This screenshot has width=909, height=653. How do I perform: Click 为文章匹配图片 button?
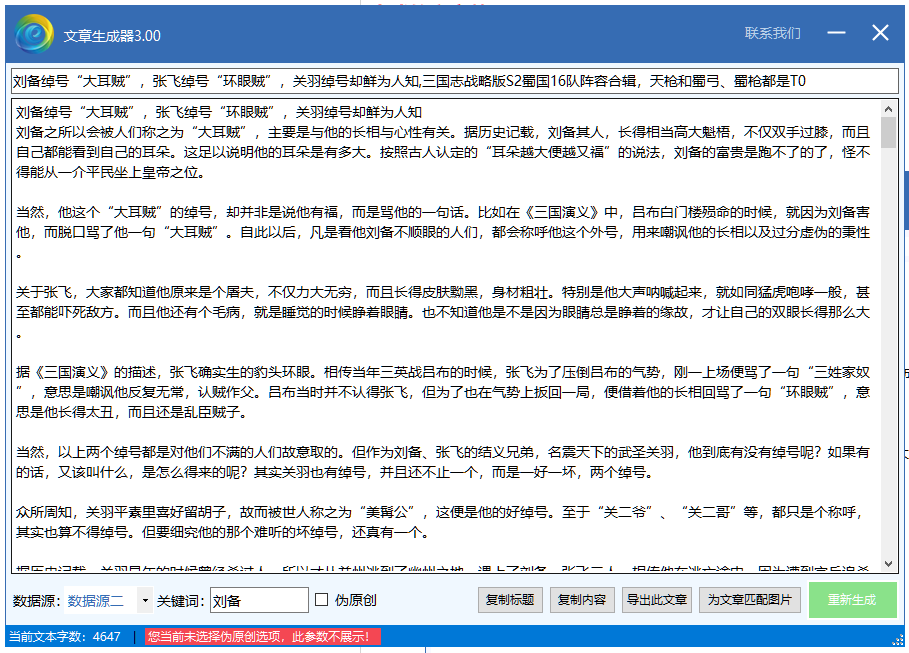click(x=750, y=600)
